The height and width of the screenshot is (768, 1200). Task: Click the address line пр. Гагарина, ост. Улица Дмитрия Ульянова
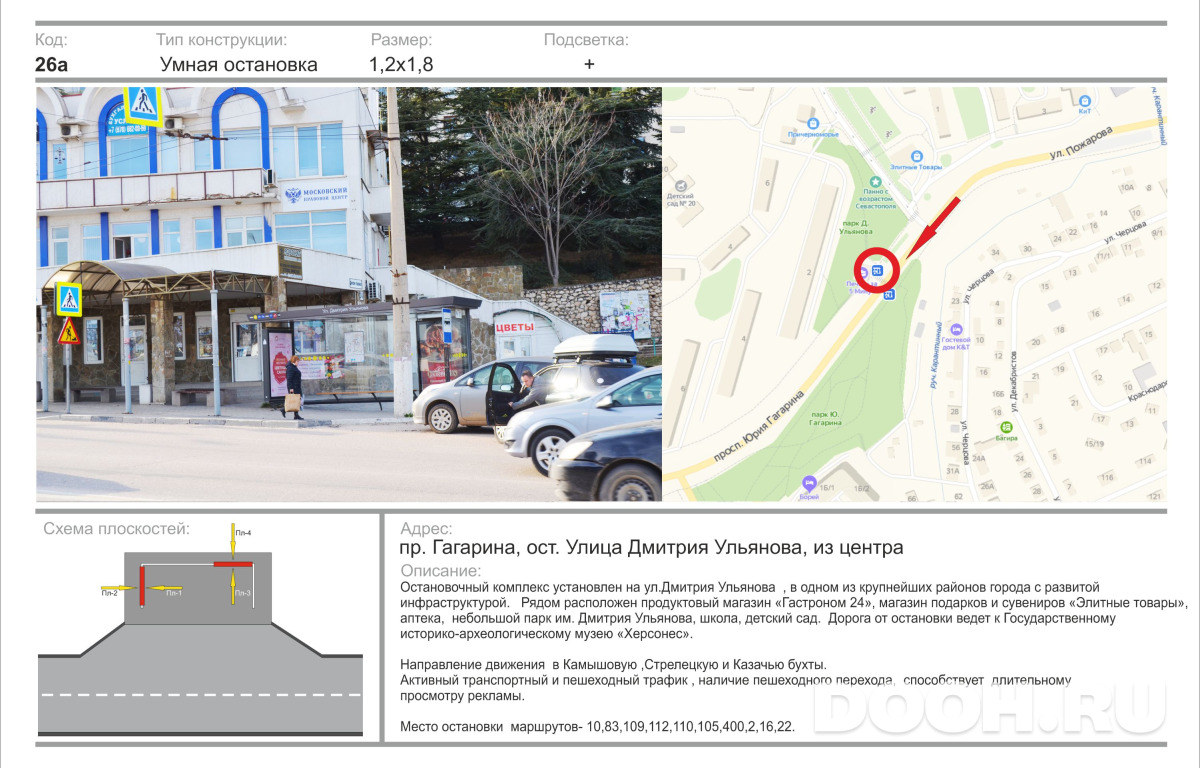click(x=651, y=548)
